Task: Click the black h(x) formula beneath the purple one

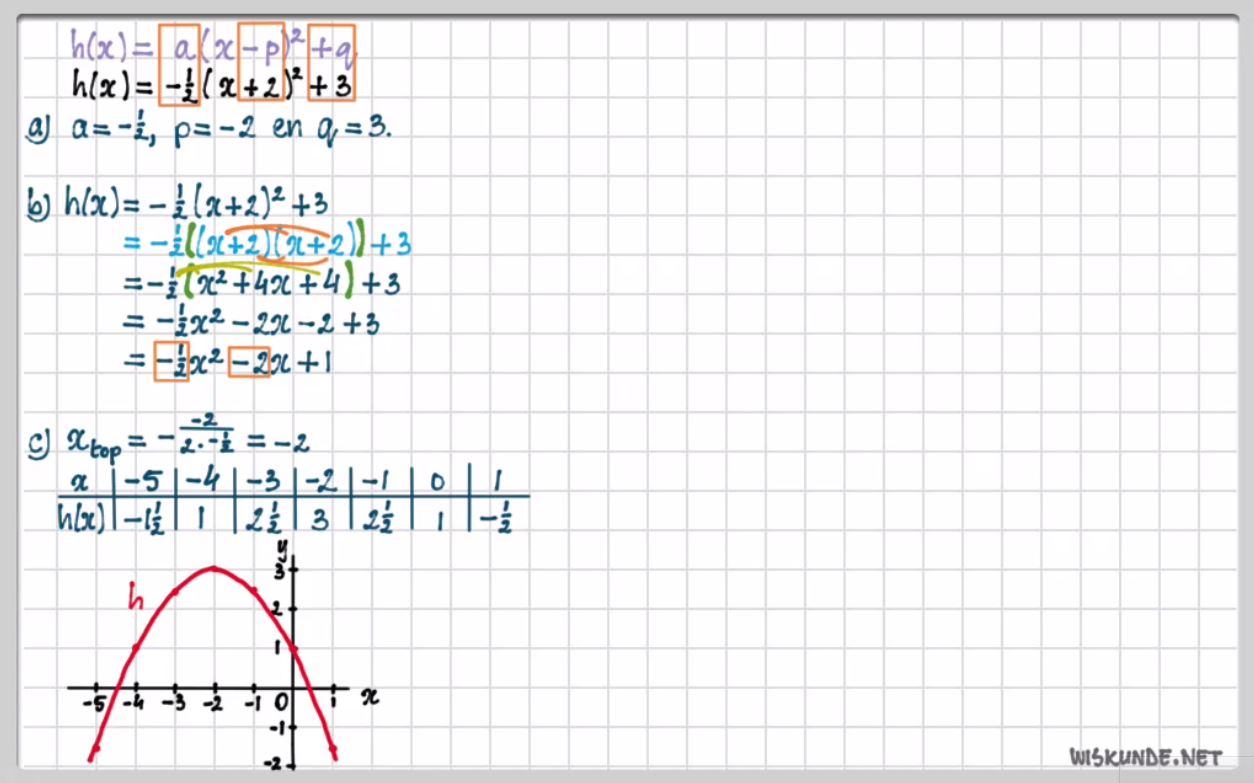Action: click(212, 85)
